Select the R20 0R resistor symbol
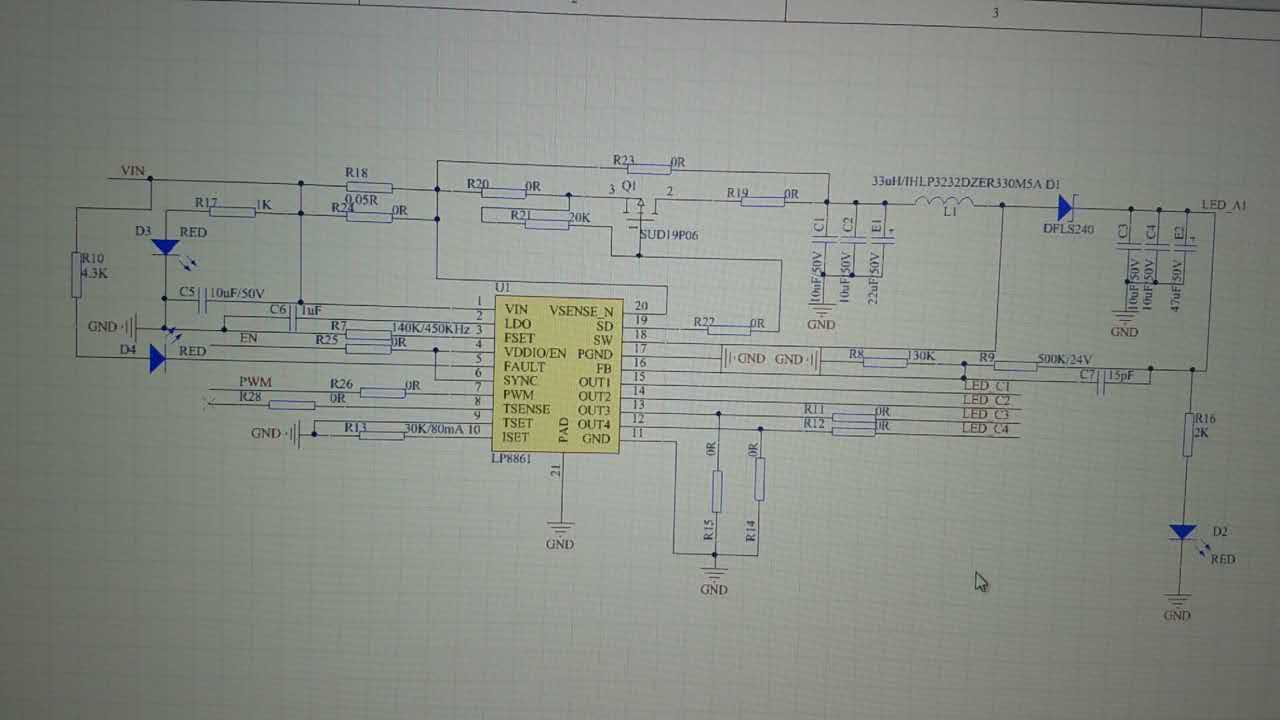1280x720 pixels. (504, 192)
